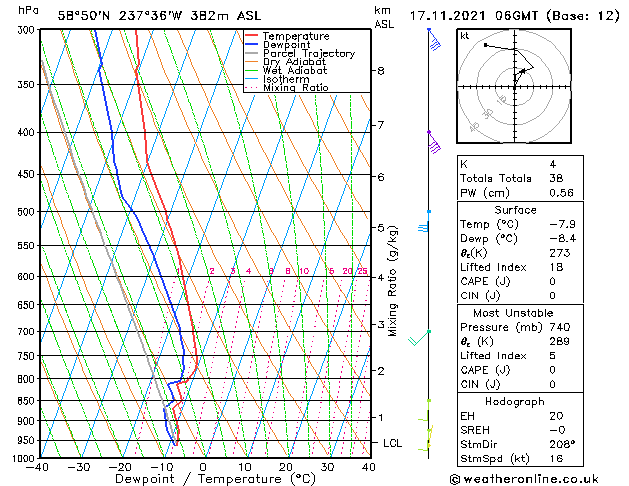Image resolution: width=629 pixels, height=486 pixels.
Task: Click the Mixing Ratio legend entry
Action: (296, 87)
